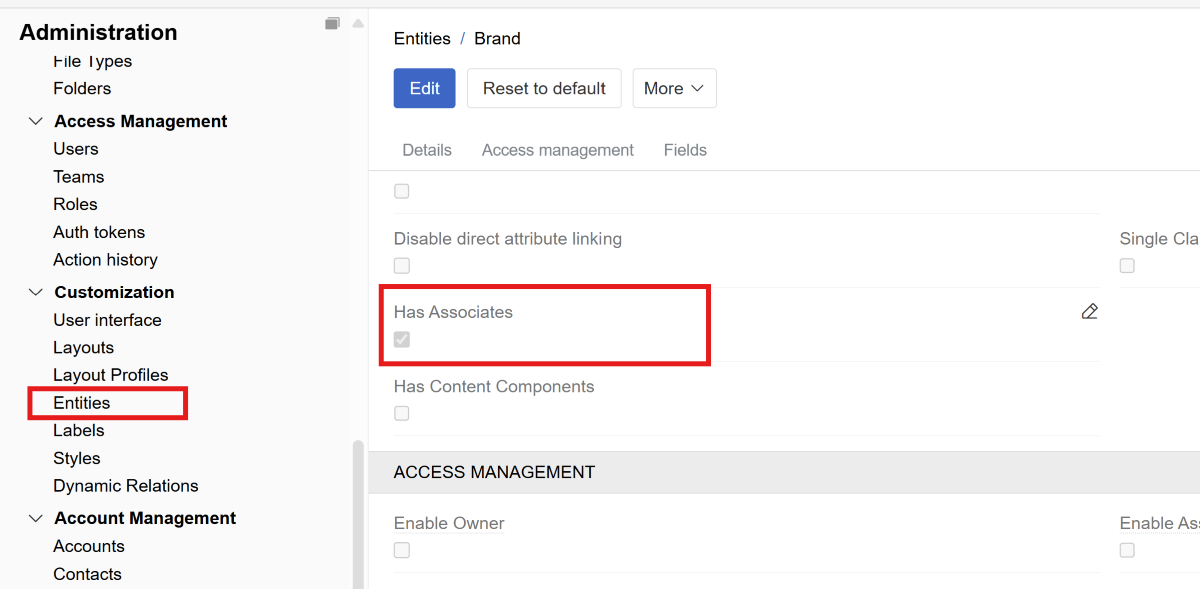This screenshot has width=1200, height=589.
Task: Tick the Enable Owner checkbox
Action: point(402,550)
